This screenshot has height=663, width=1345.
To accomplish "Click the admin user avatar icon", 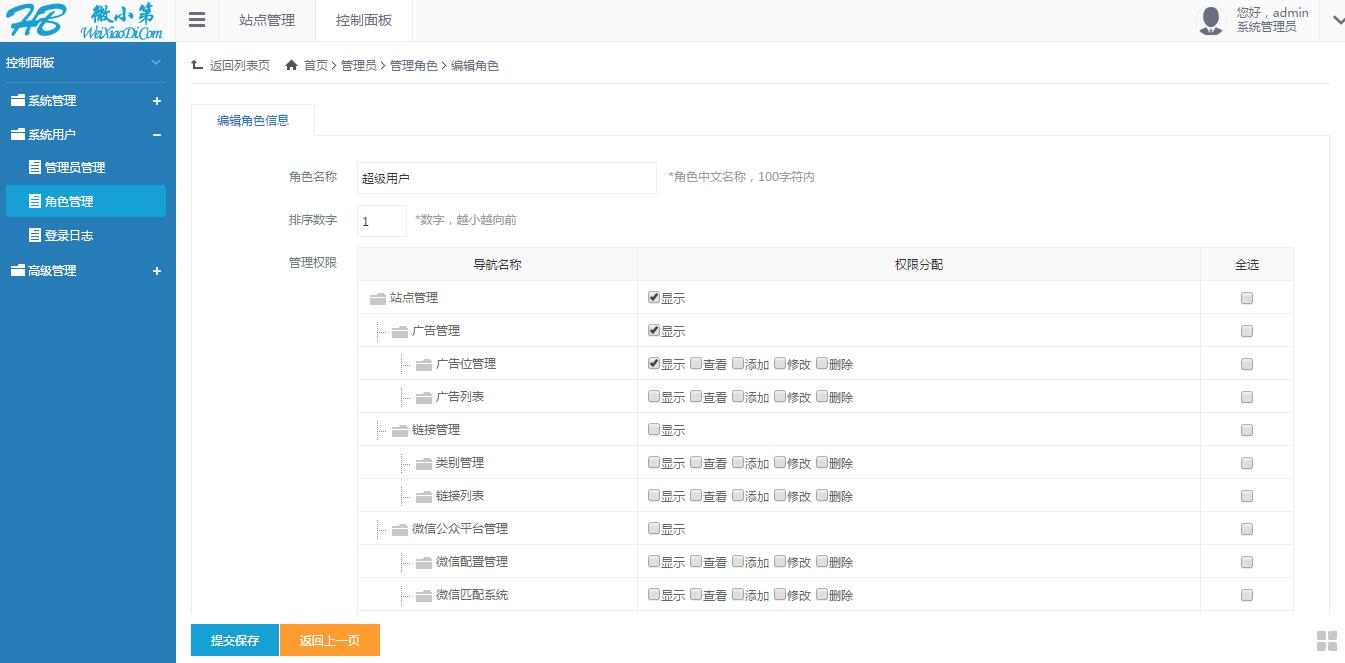I will coord(1211,20).
